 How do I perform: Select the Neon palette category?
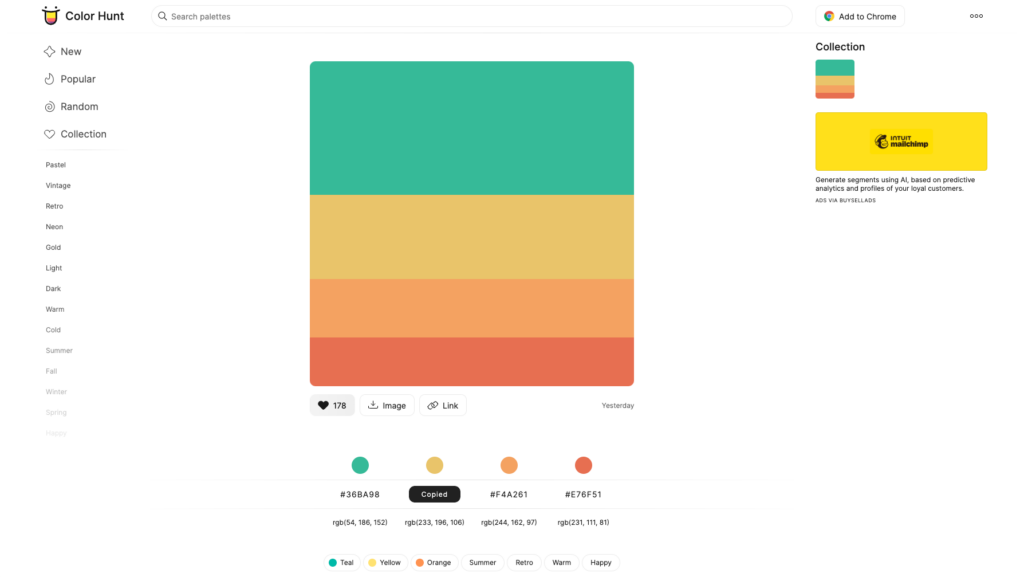(54, 226)
